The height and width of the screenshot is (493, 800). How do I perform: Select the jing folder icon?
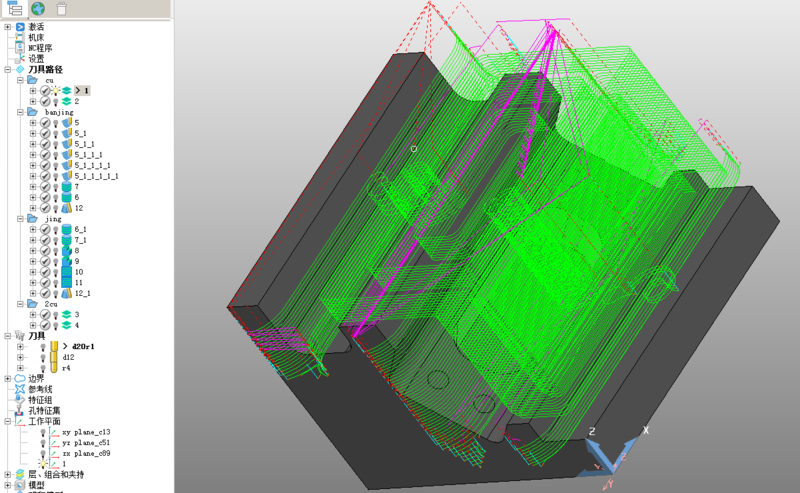[32, 218]
